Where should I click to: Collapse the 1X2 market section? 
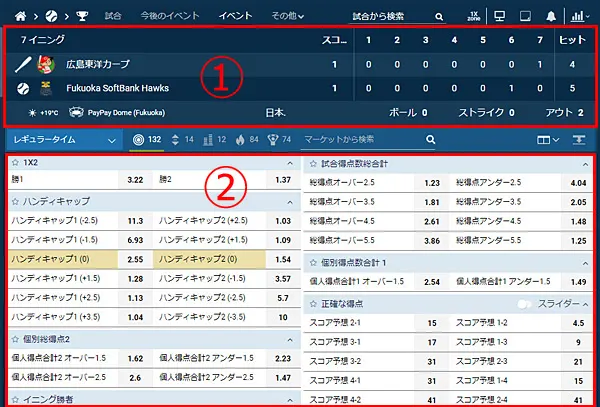(x=290, y=163)
